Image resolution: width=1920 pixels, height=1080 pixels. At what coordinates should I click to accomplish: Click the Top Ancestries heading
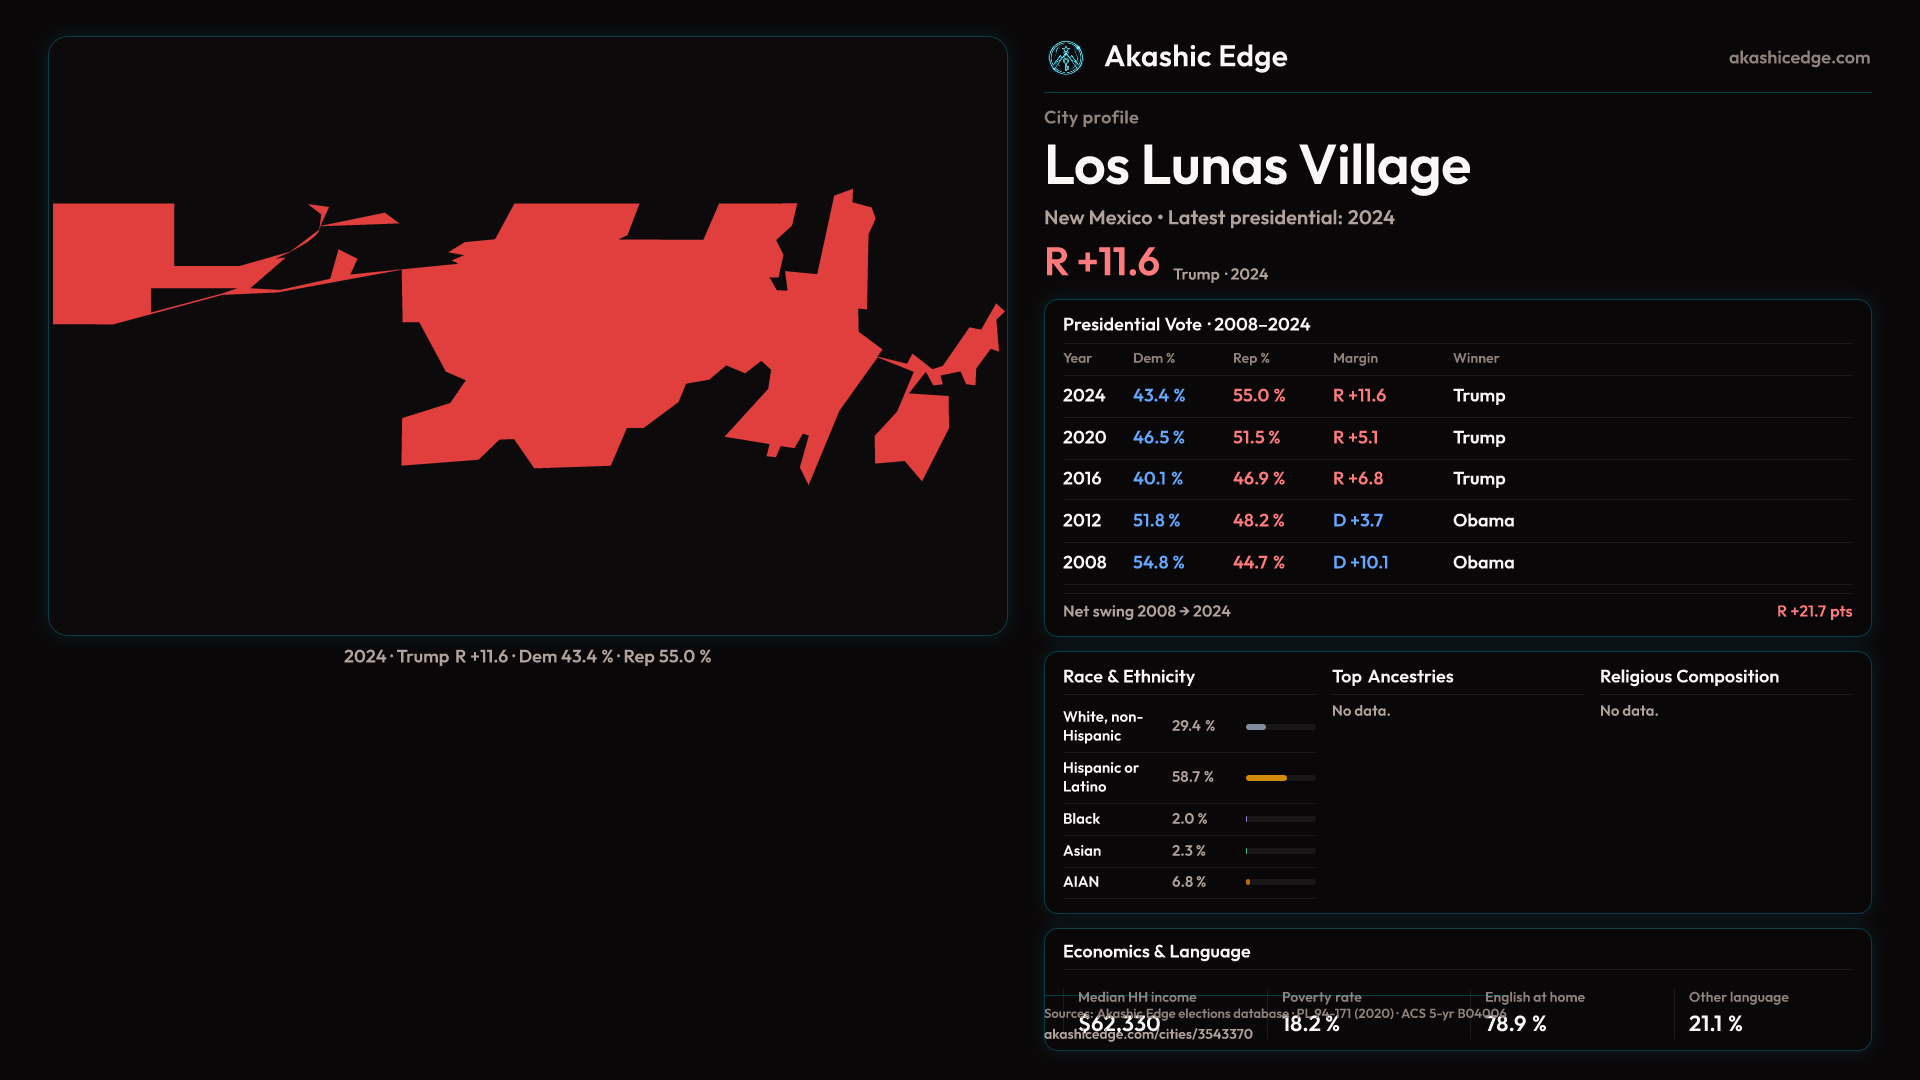coord(1392,677)
